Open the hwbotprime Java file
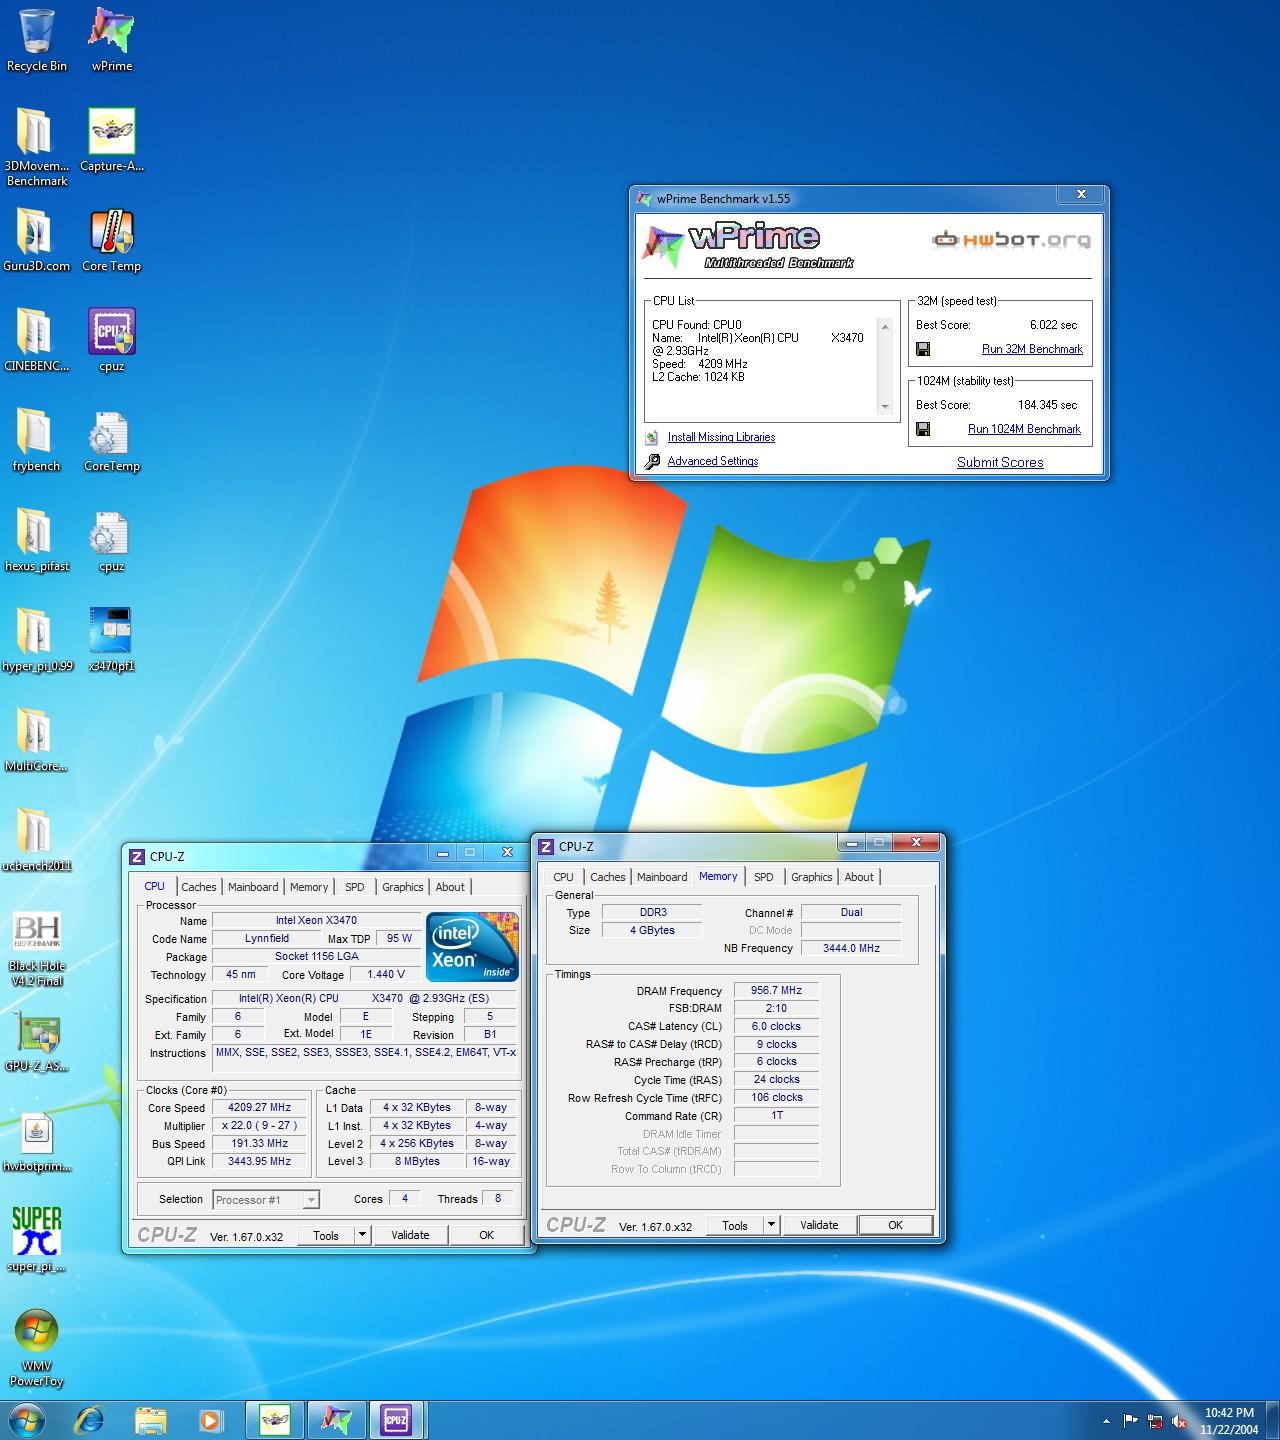The image size is (1280, 1440). click(36, 1142)
